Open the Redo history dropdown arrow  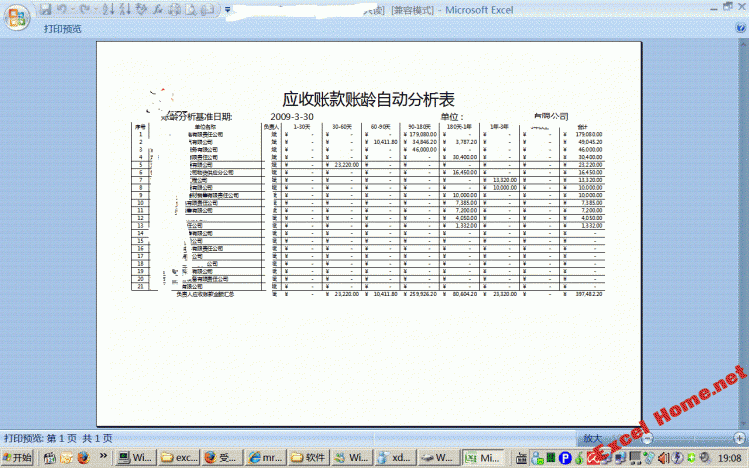[x=96, y=10]
